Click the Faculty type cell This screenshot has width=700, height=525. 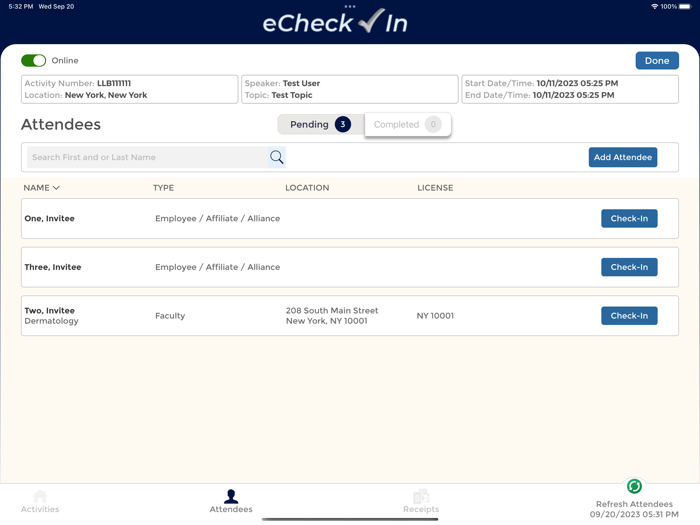(170, 316)
